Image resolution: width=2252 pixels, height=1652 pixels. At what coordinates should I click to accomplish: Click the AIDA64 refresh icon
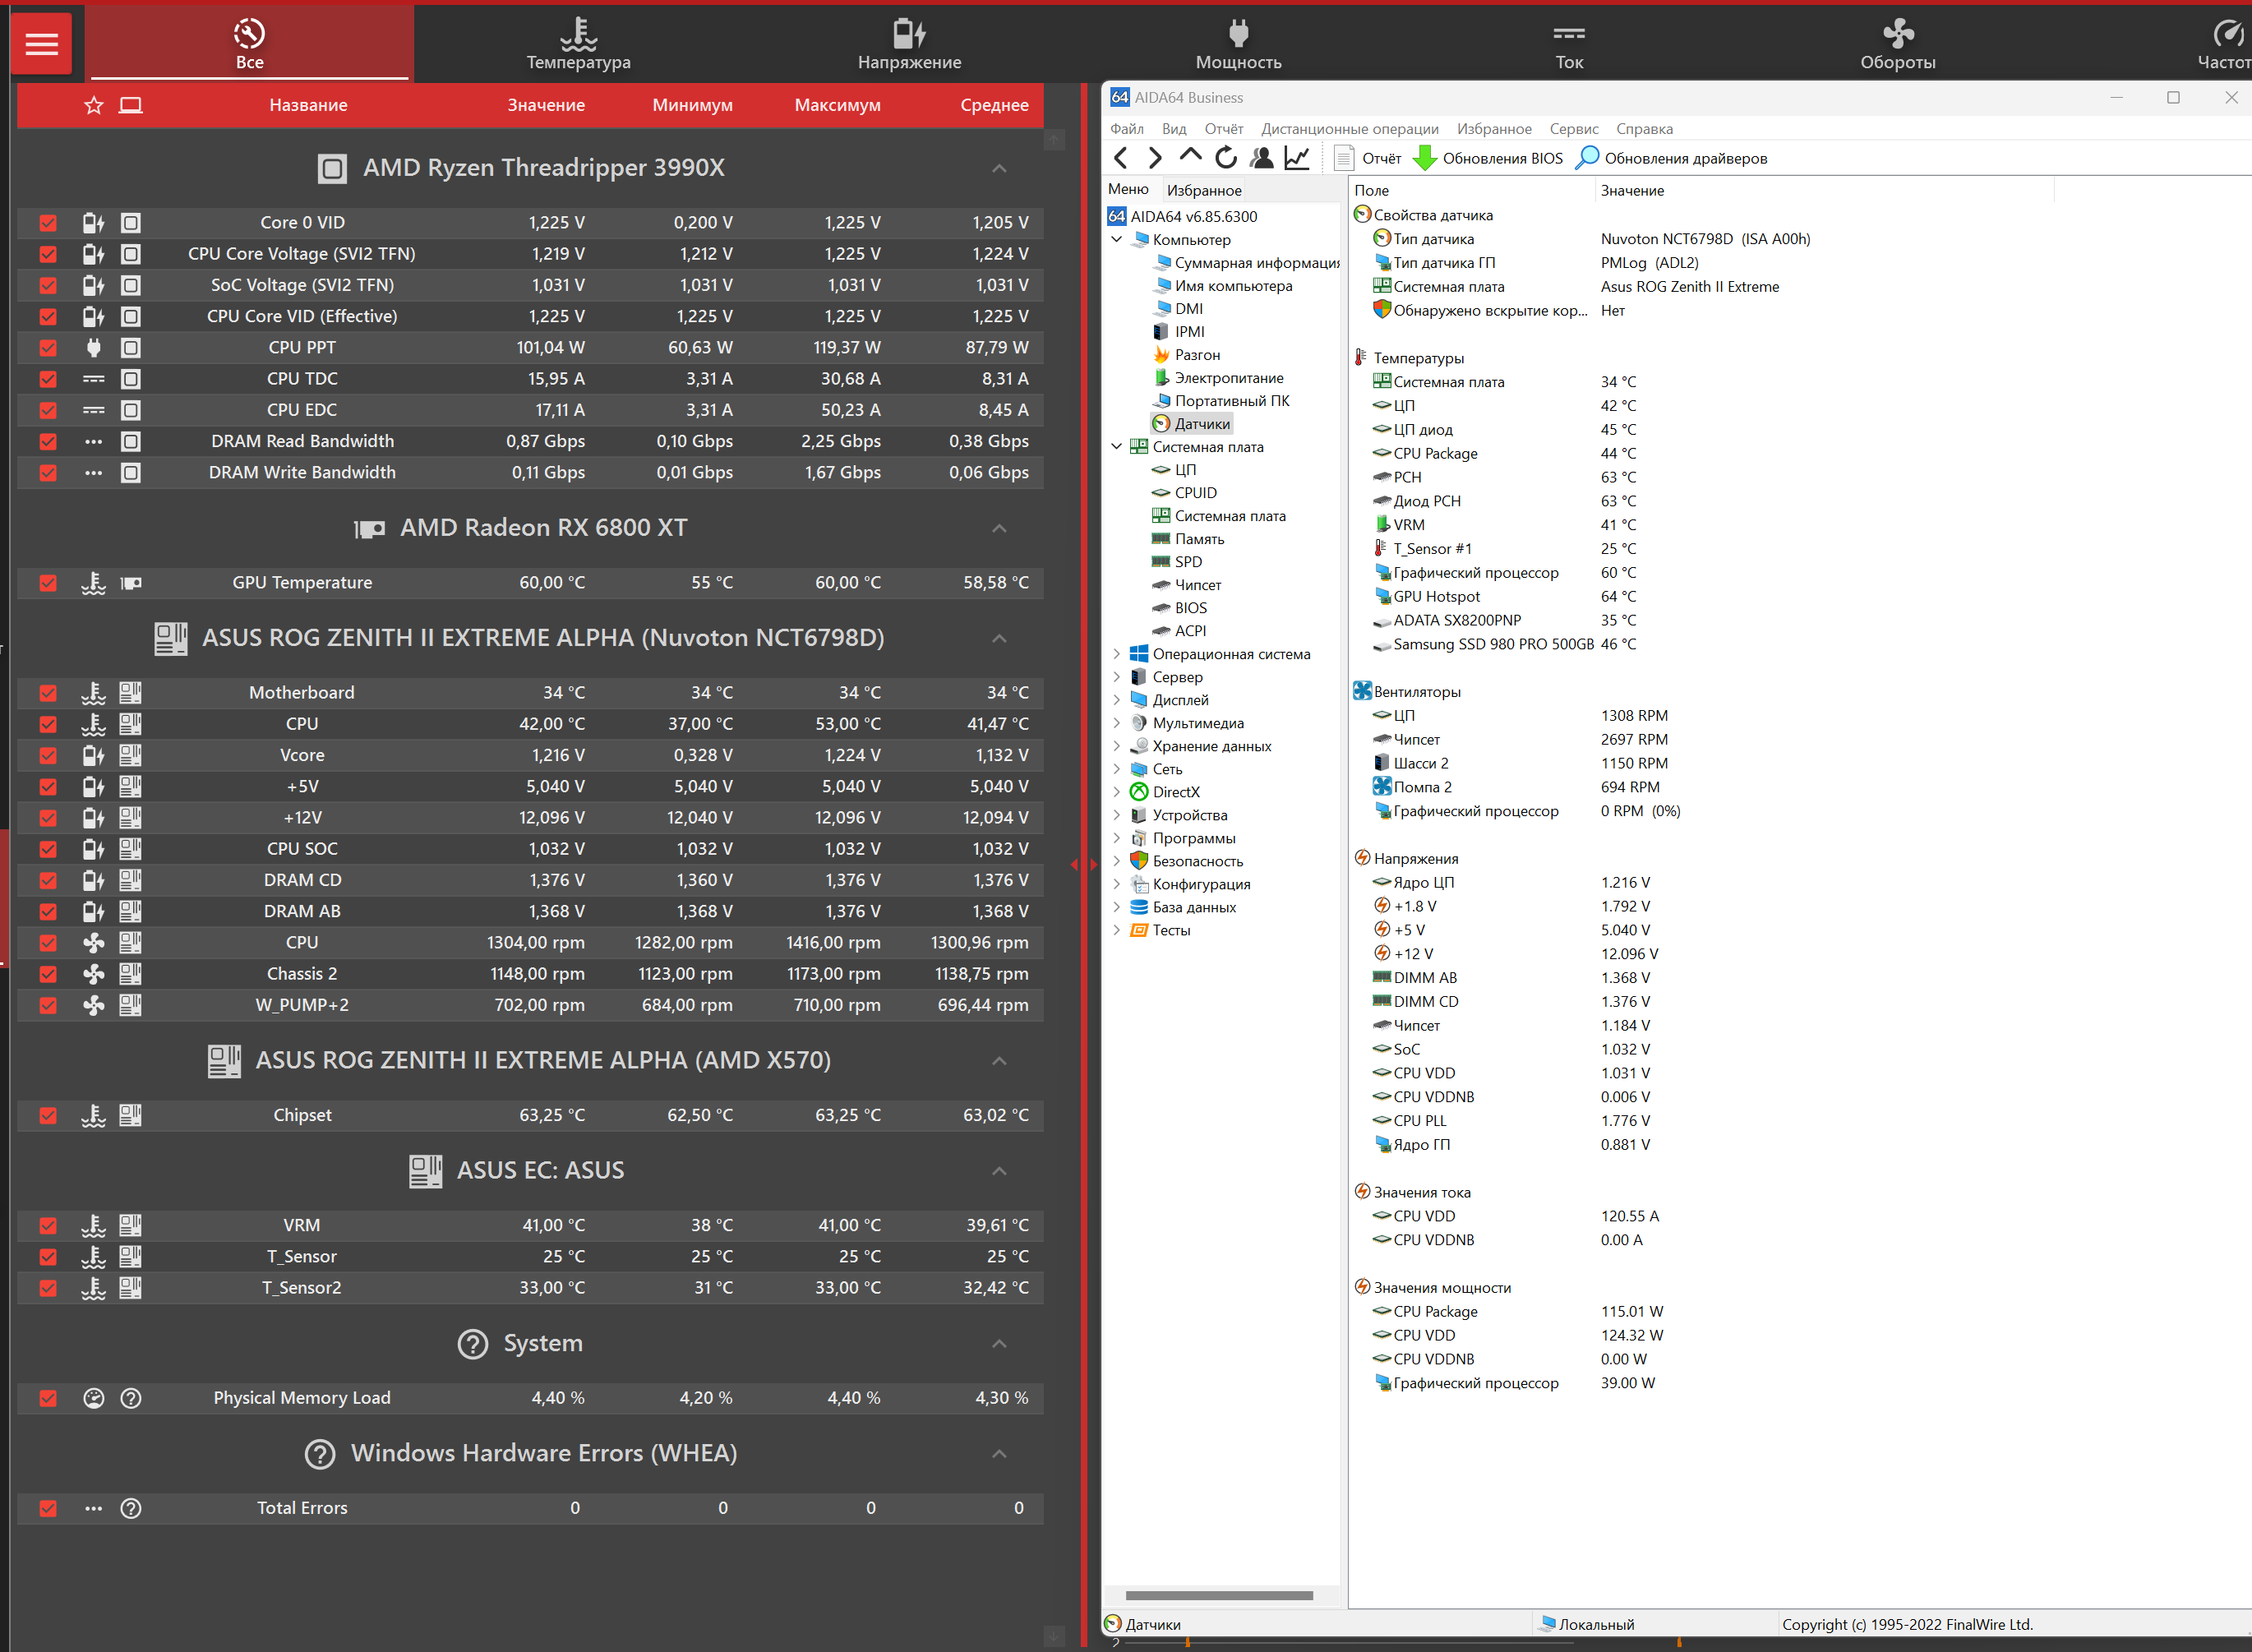coord(1226,158)
